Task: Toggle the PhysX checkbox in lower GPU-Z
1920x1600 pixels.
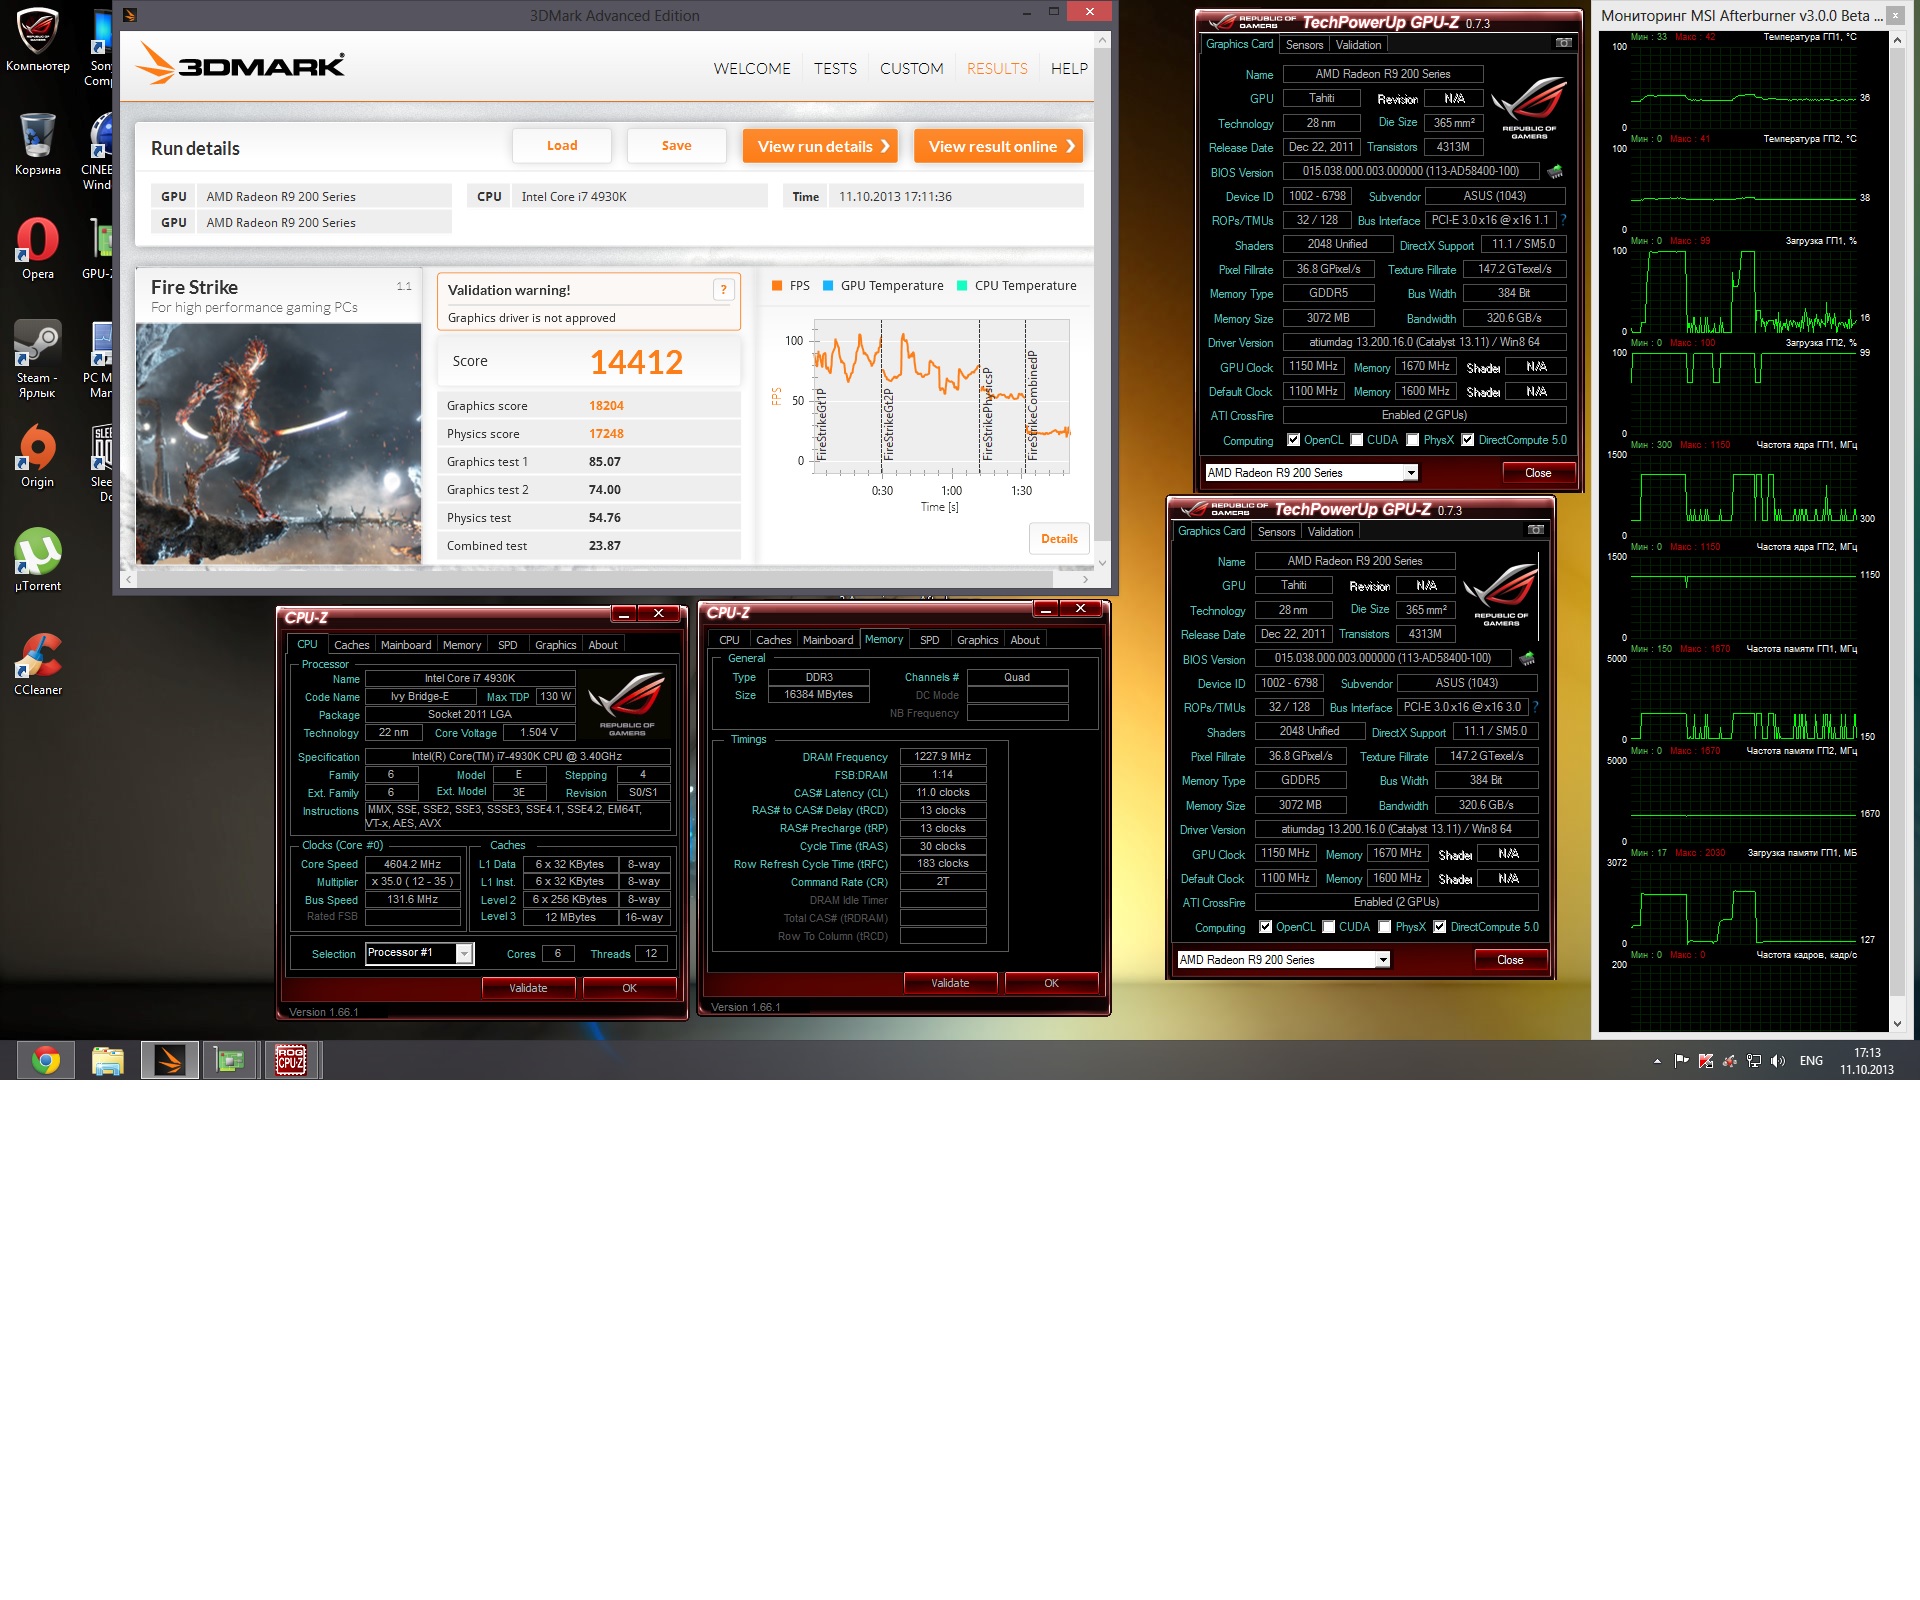Action: coord(1385,927)
